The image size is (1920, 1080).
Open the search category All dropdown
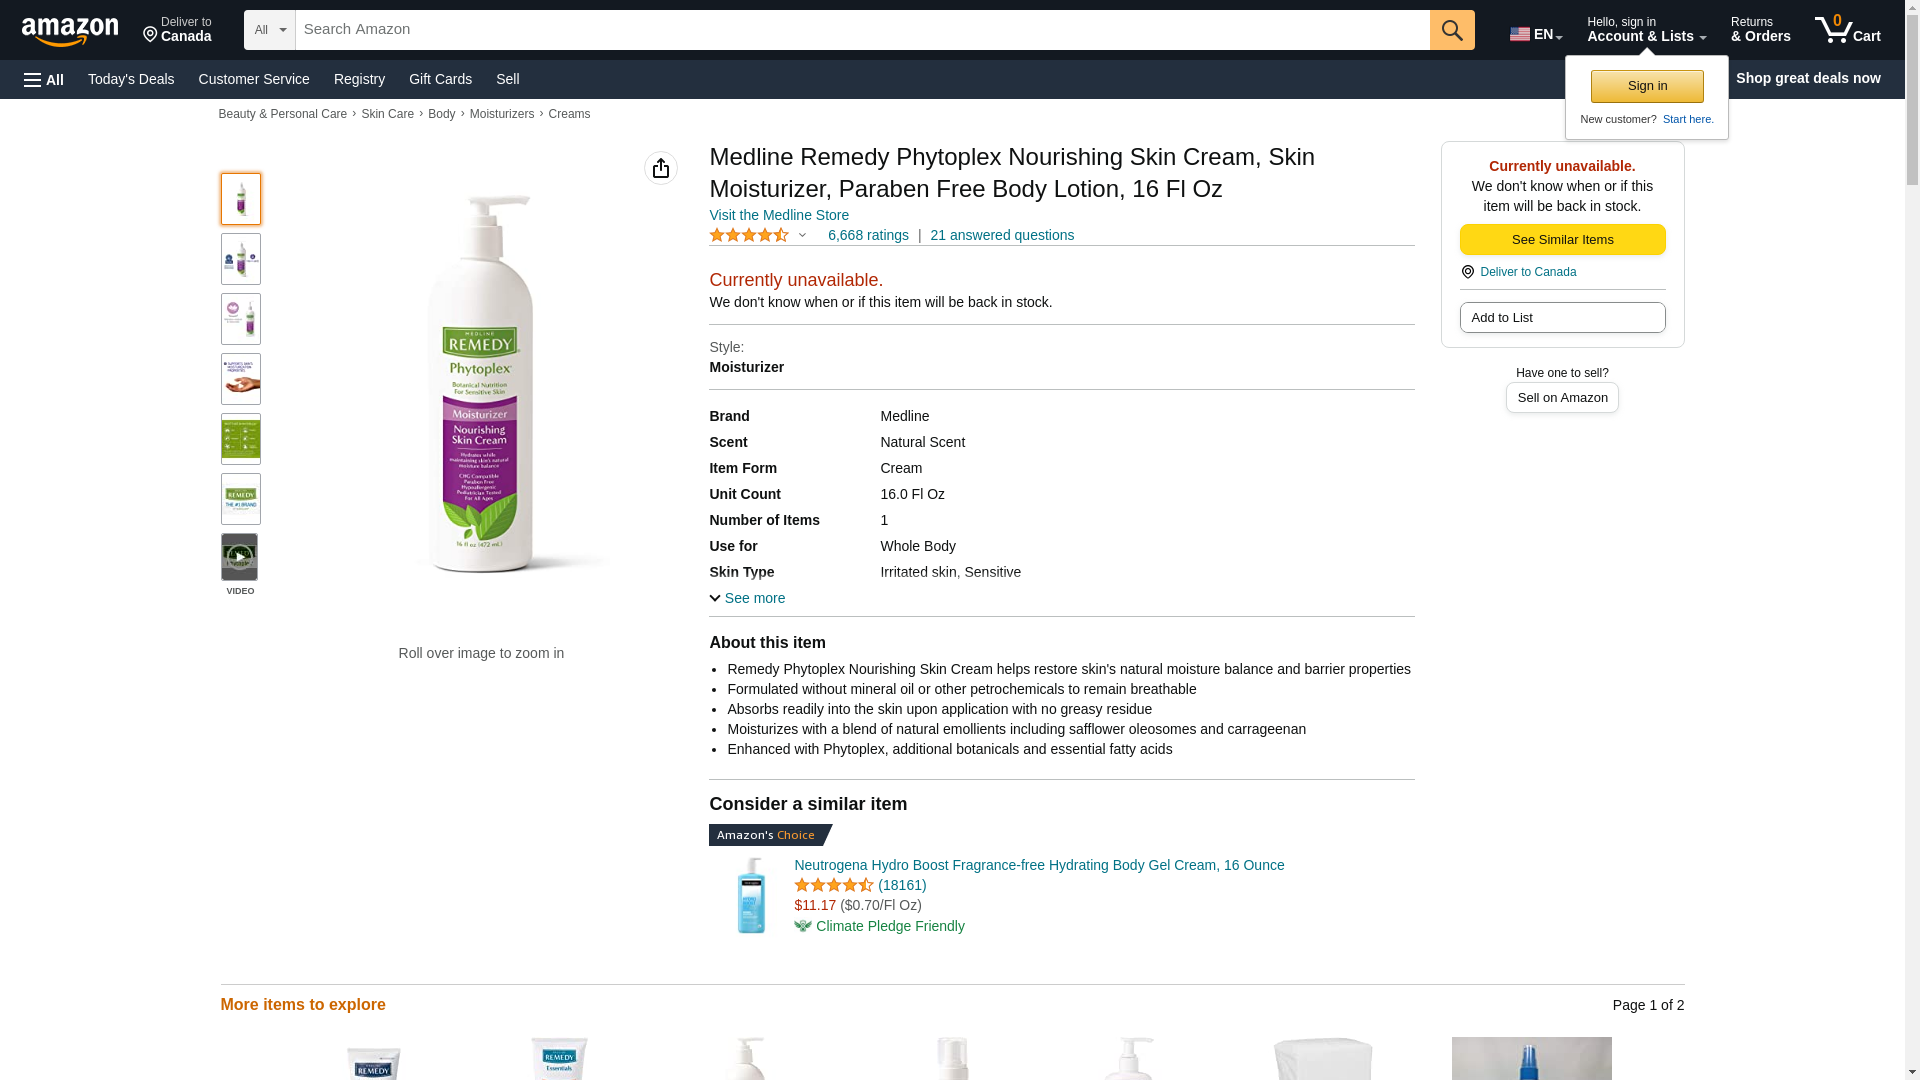pyautogui.click(x=269, y=30)
